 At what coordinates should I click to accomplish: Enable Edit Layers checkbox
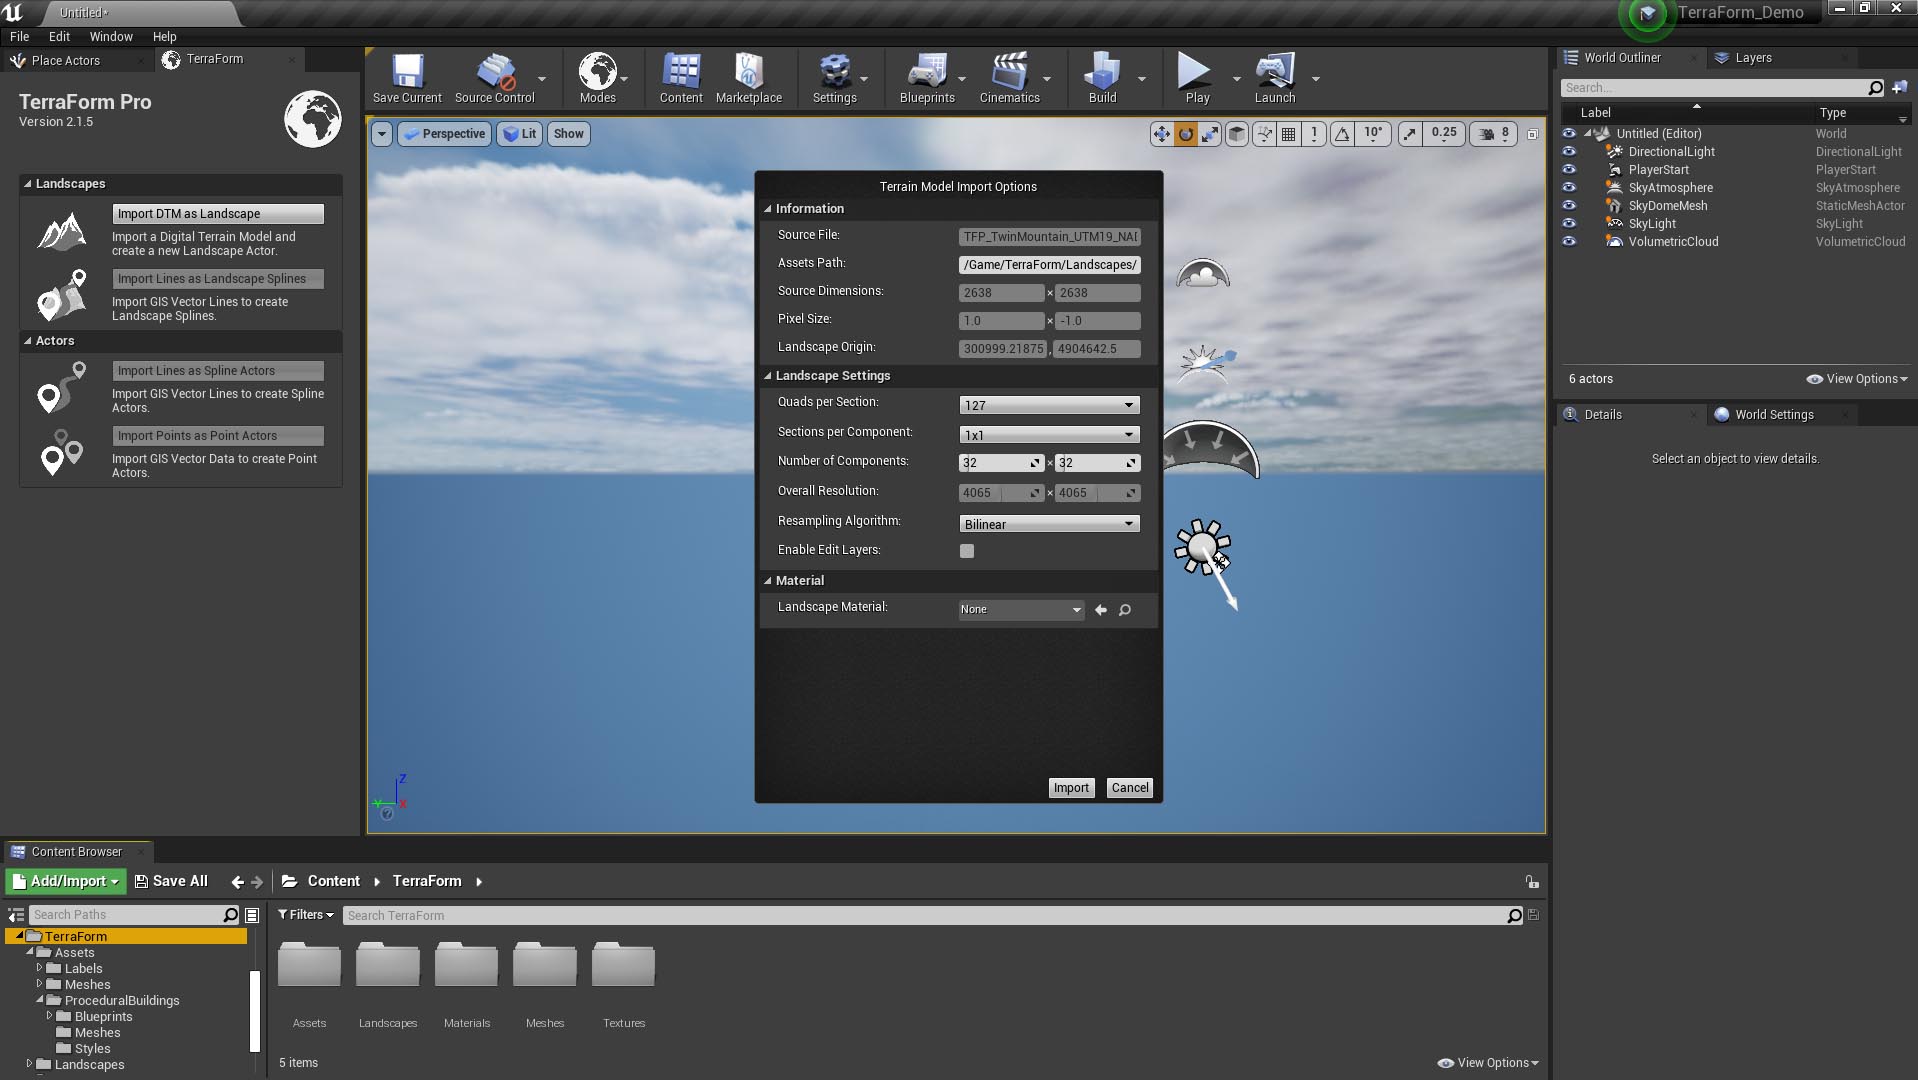[966, 551]
